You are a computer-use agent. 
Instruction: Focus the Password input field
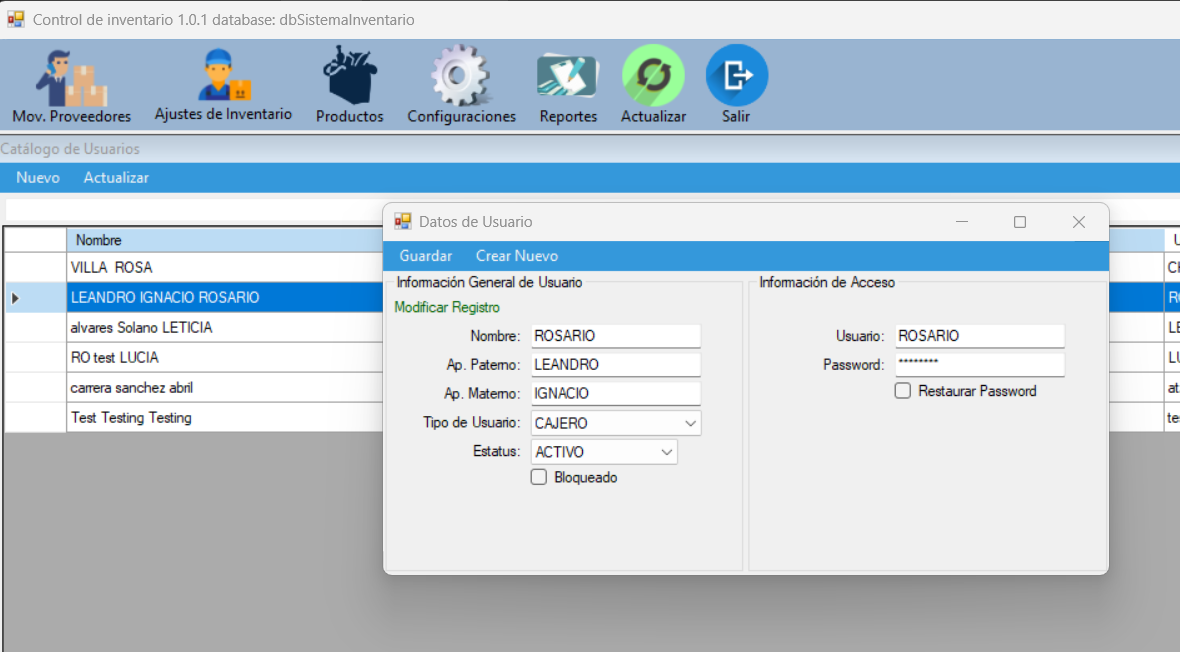(977, 365)
